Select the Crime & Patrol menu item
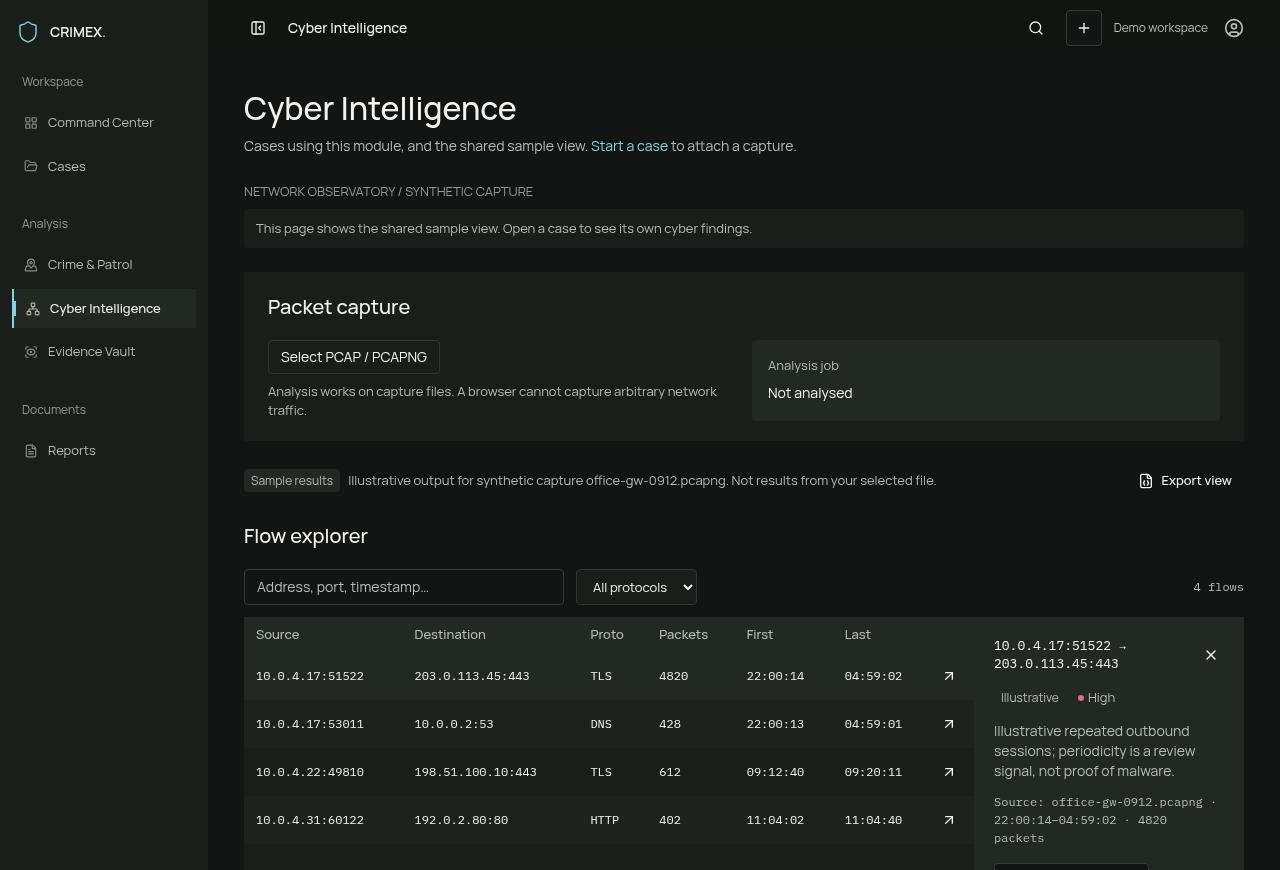Viewport: 1280px width, 870px height. coord(104,265)
